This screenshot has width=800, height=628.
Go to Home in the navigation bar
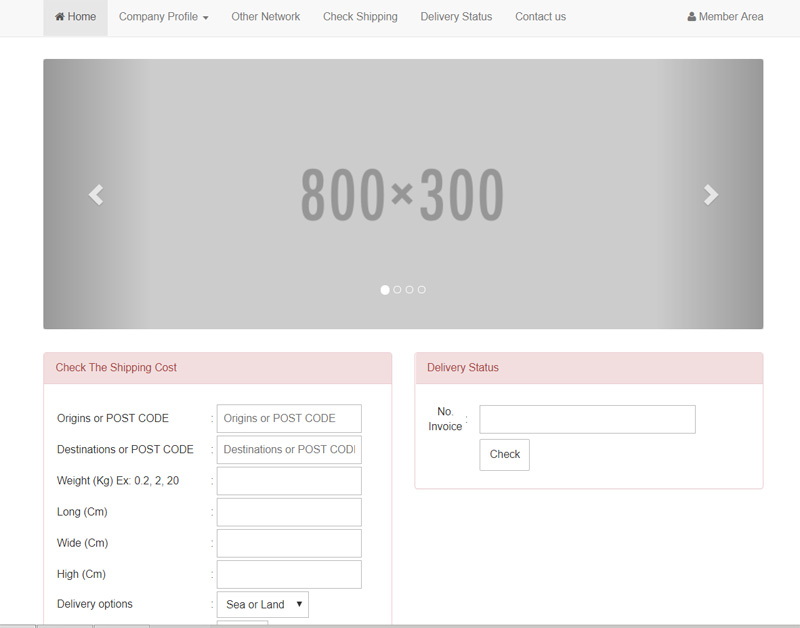pos(76,17)
